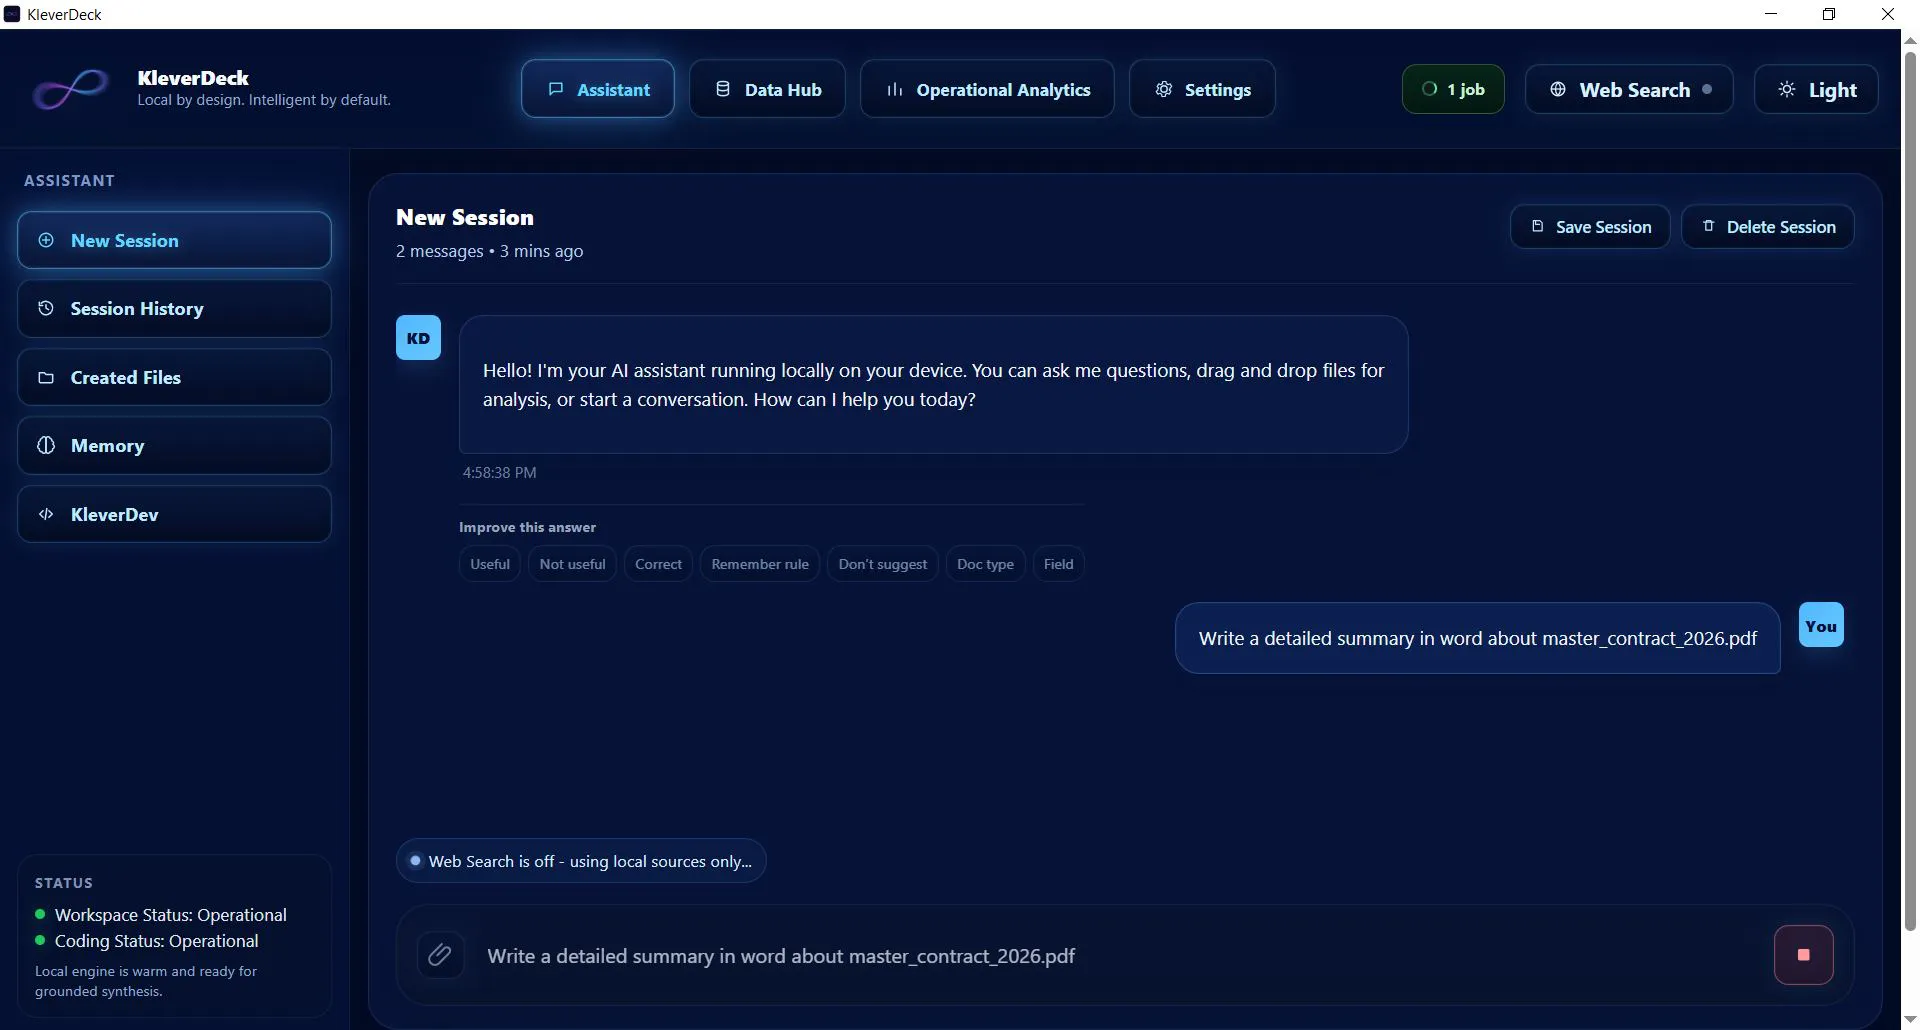Start a New Session
The height and width of the screenshot is (1030, 1920).
pos(174,240)
